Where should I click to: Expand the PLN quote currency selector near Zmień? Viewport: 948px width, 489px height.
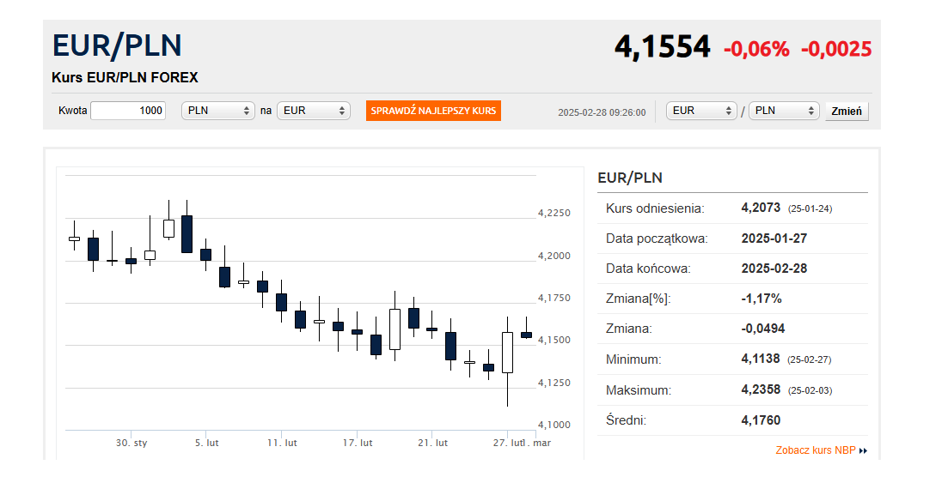point(784,111)
